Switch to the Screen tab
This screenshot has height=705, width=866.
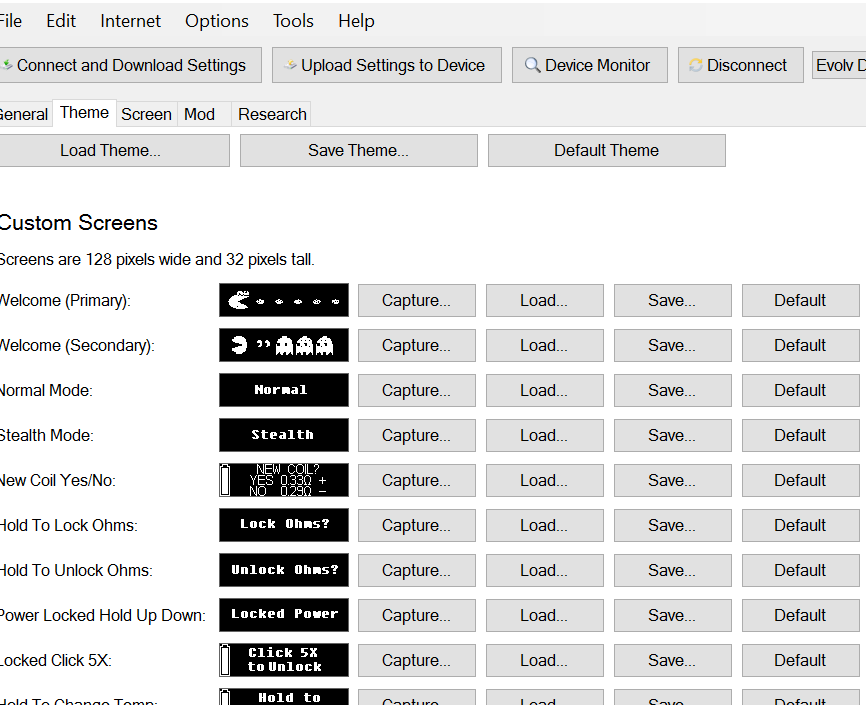146,114
